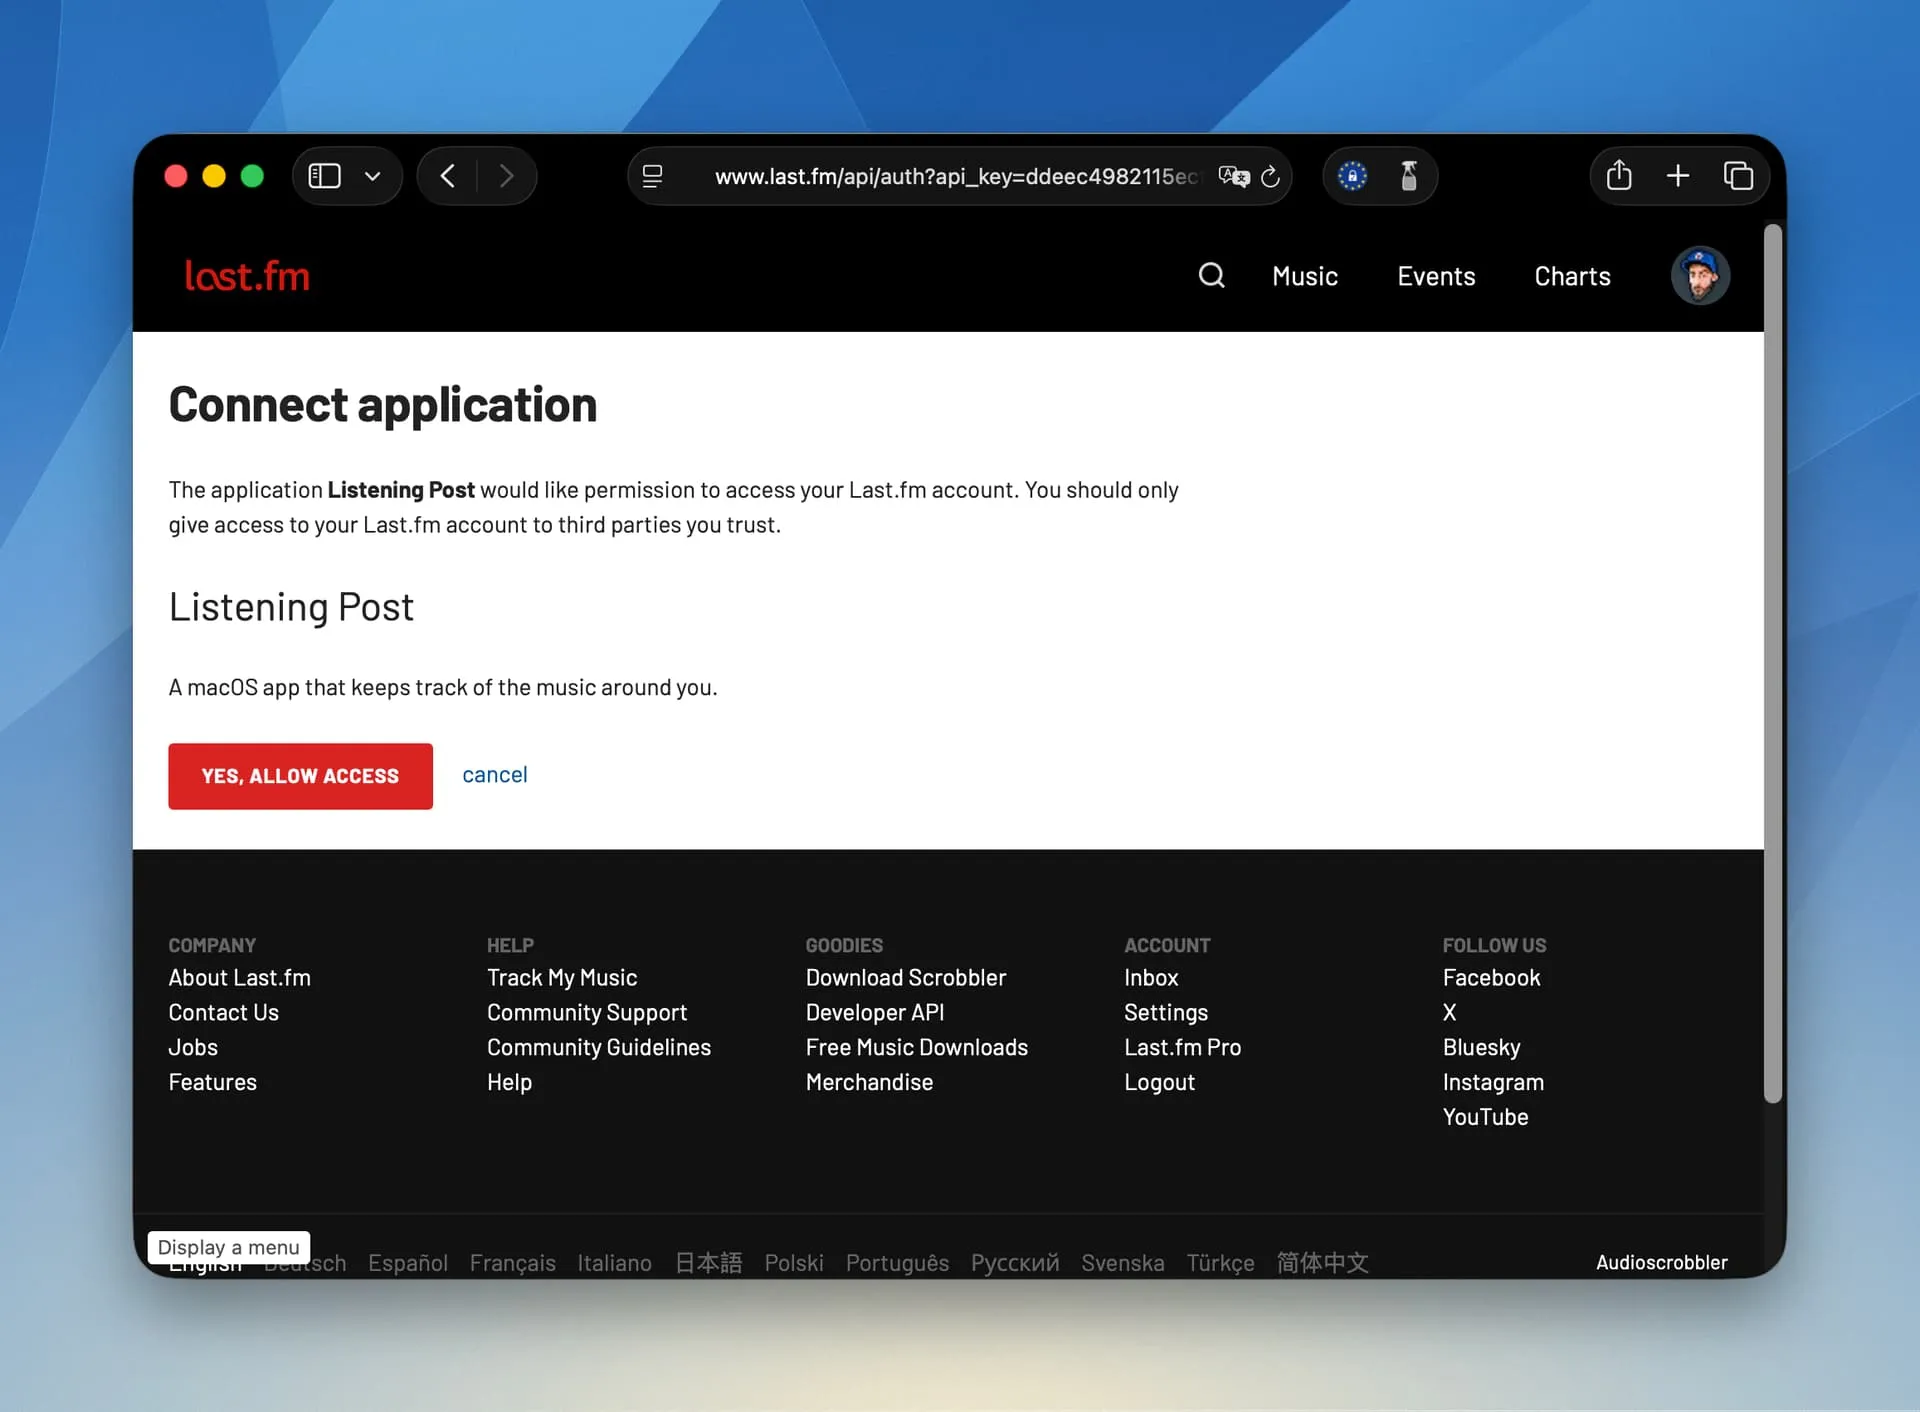The height and width of the screenshot is (1412, 1920).
Task: Click Yes, Allow Access button
Action: 300,776
